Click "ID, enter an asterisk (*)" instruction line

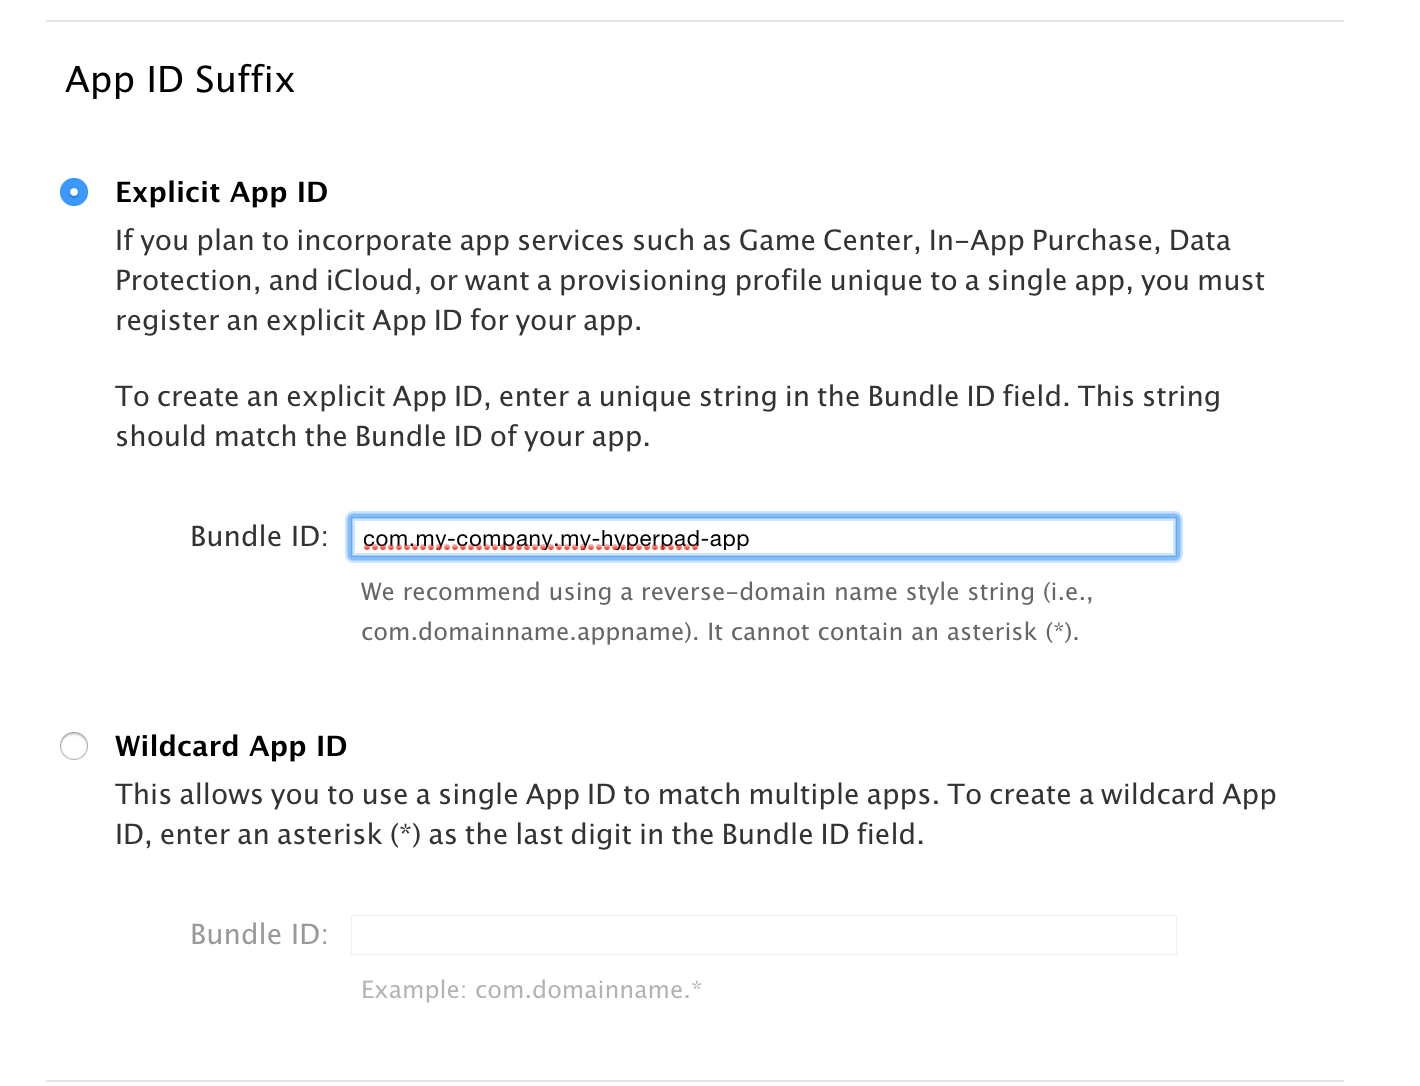point(520,835)
